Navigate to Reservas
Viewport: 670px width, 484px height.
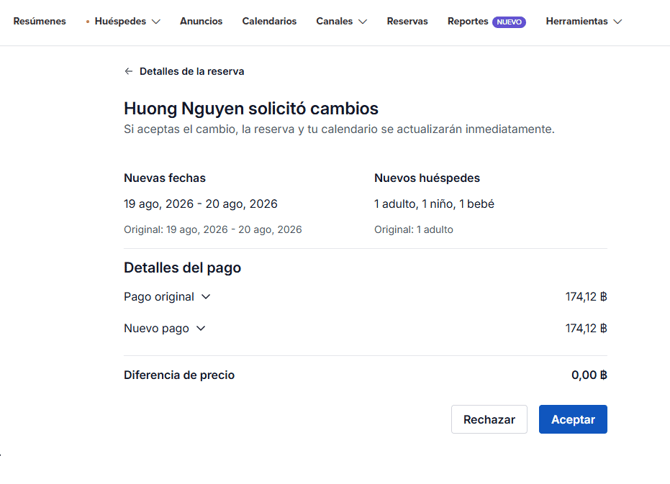point(407,21)
